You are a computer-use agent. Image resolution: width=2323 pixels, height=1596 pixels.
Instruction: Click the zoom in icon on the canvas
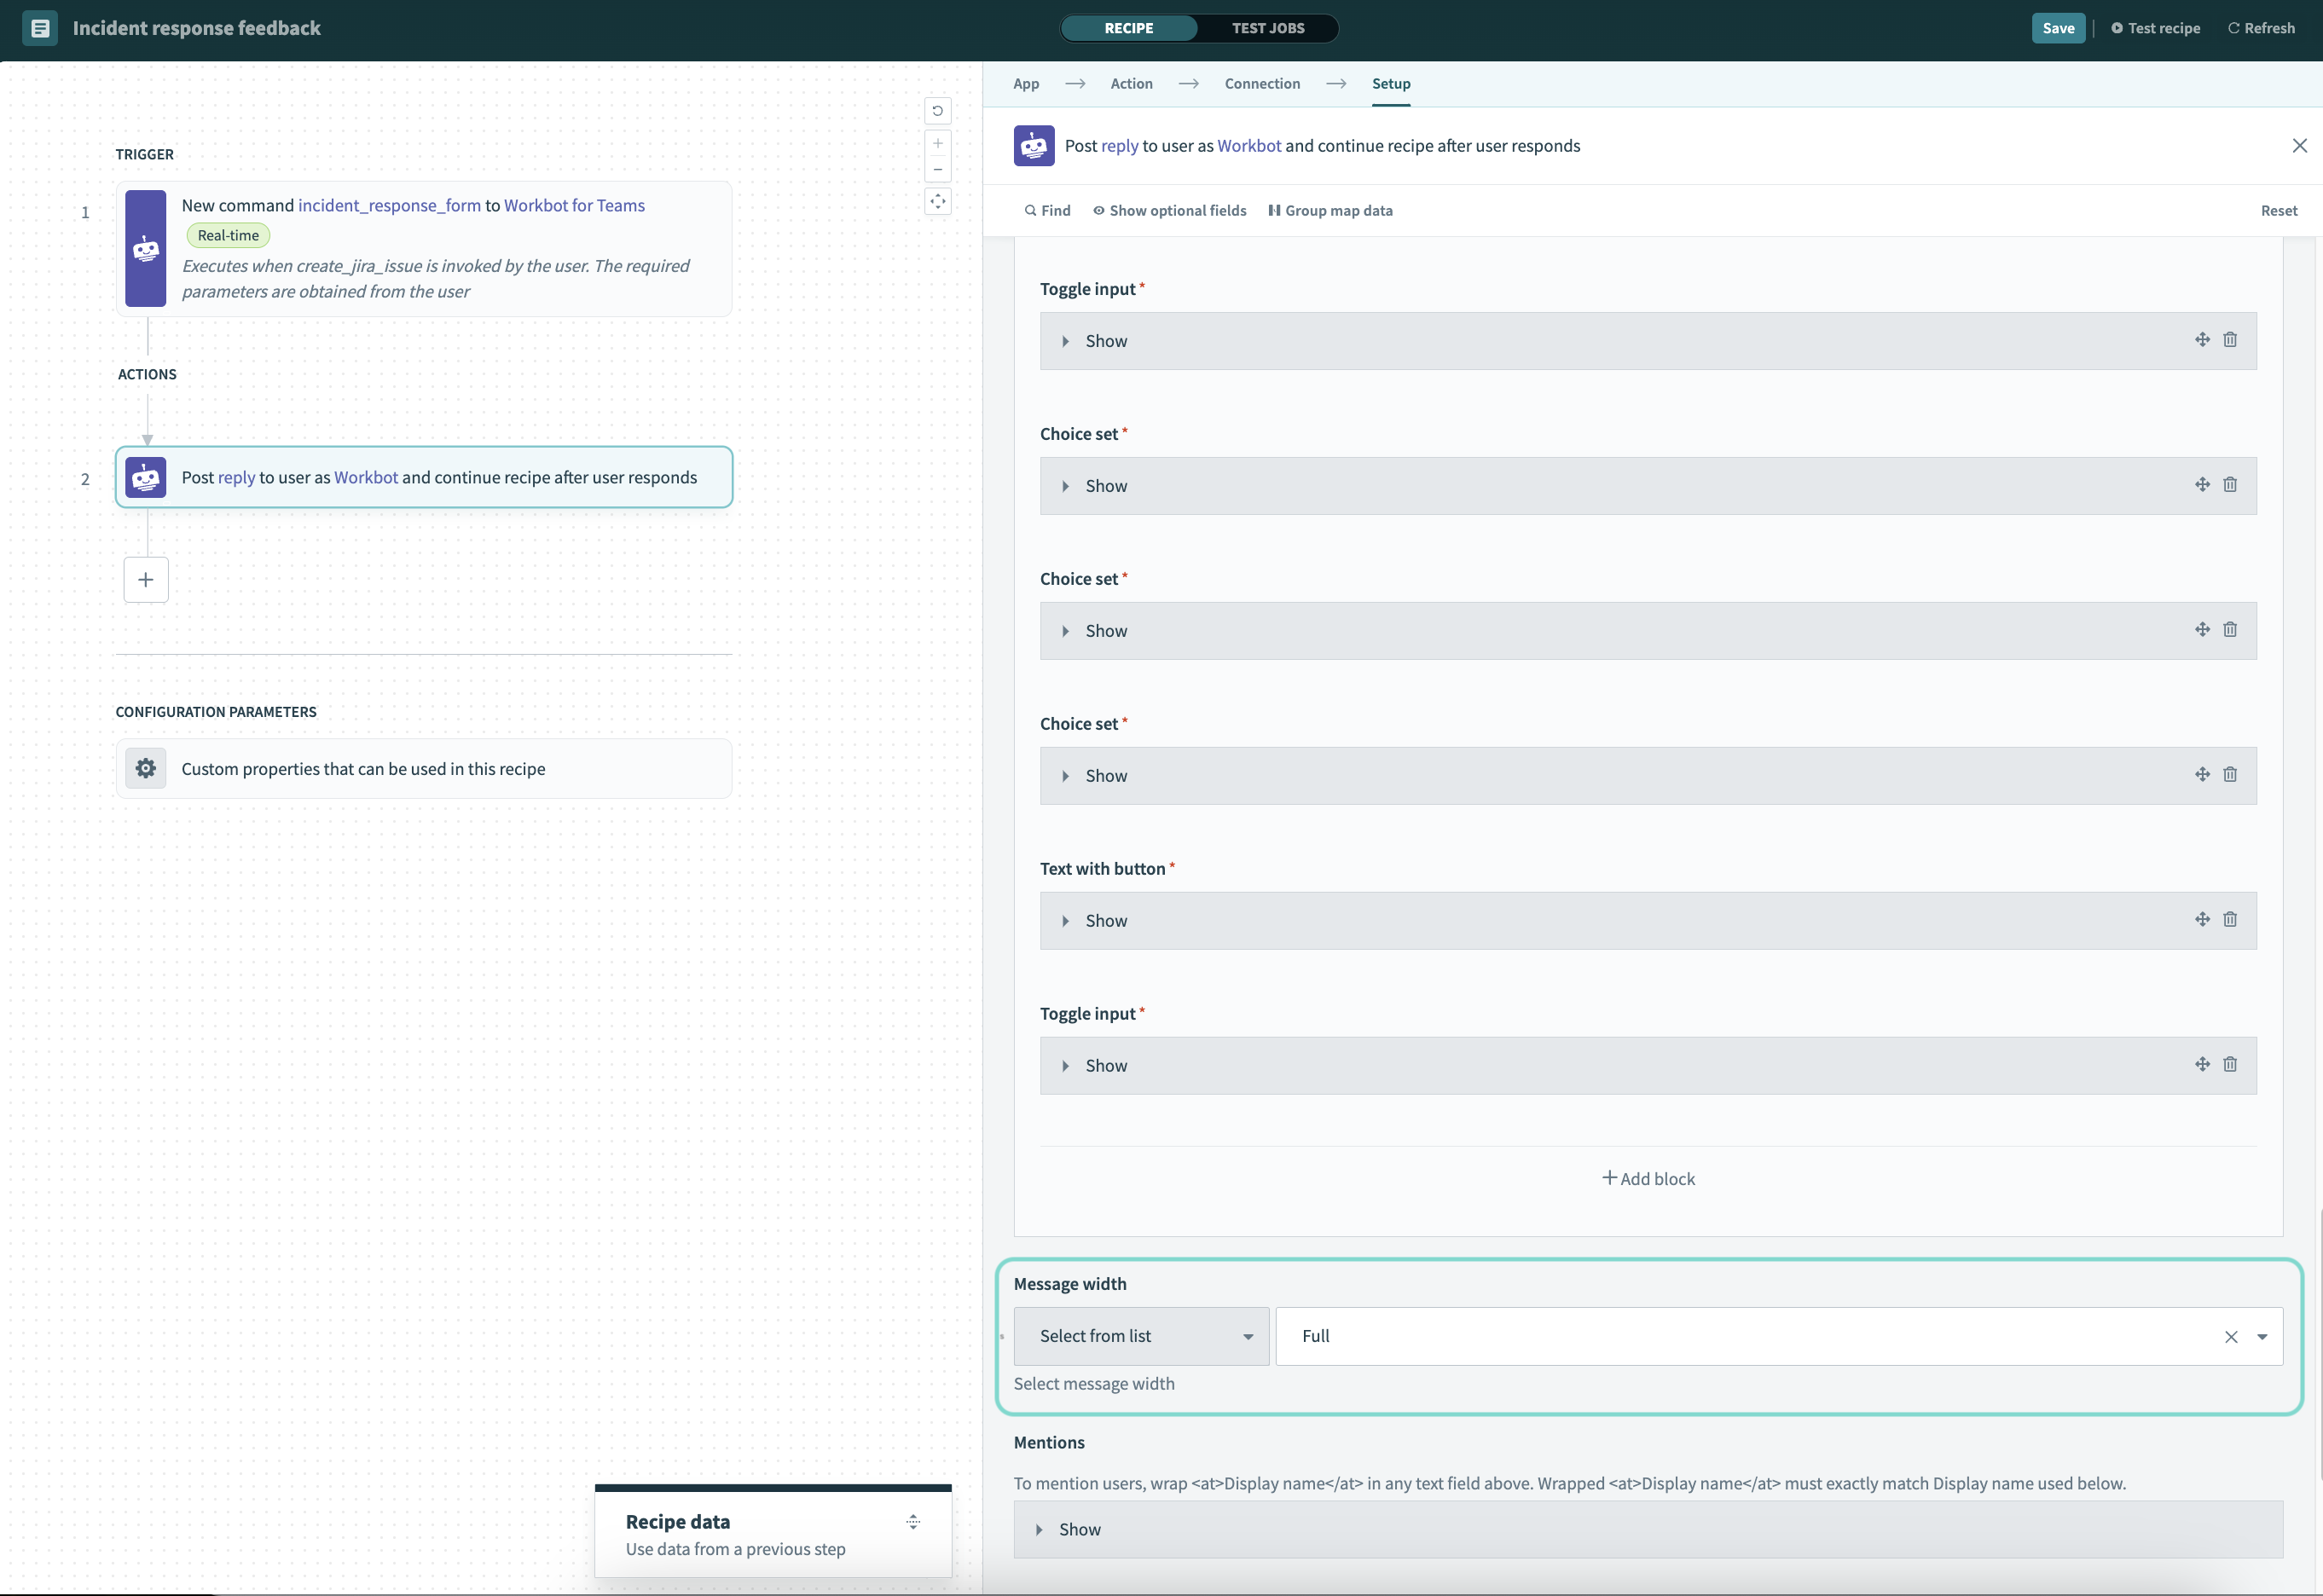pyautogui.click(x=937, y=142)
